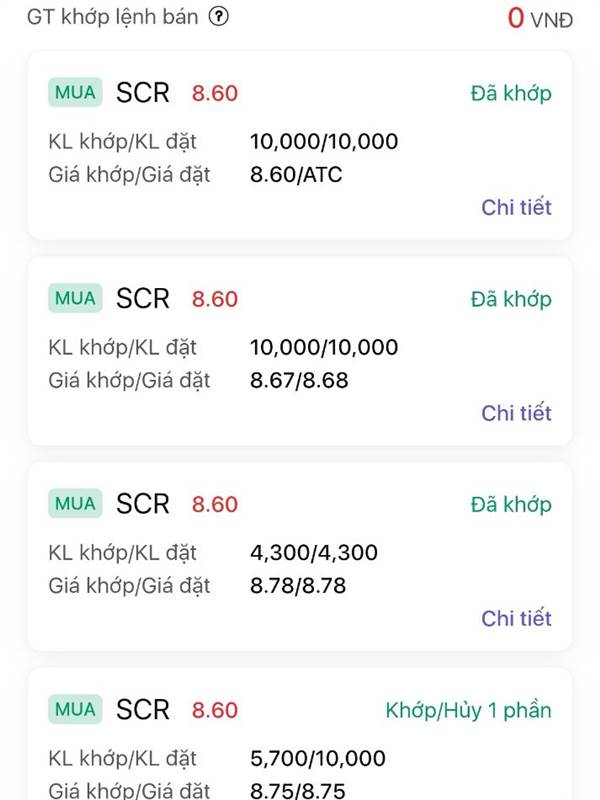This screenshot has width=600, height=800.
Task: Tap MUA badge on the first SCR order
Action: coord(76,92)
